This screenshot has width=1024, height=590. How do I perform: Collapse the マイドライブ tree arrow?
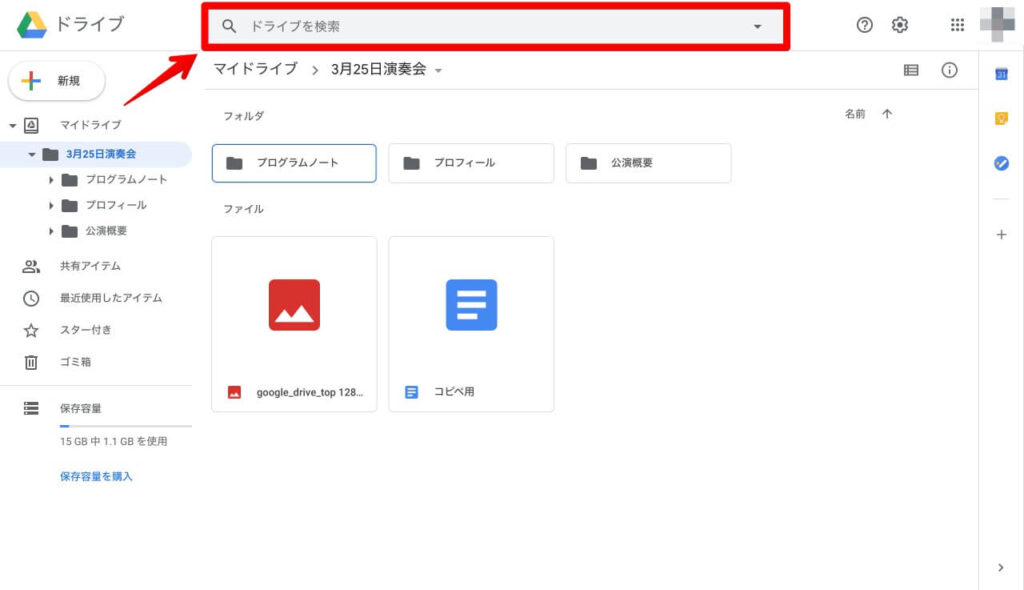point(12,125)
